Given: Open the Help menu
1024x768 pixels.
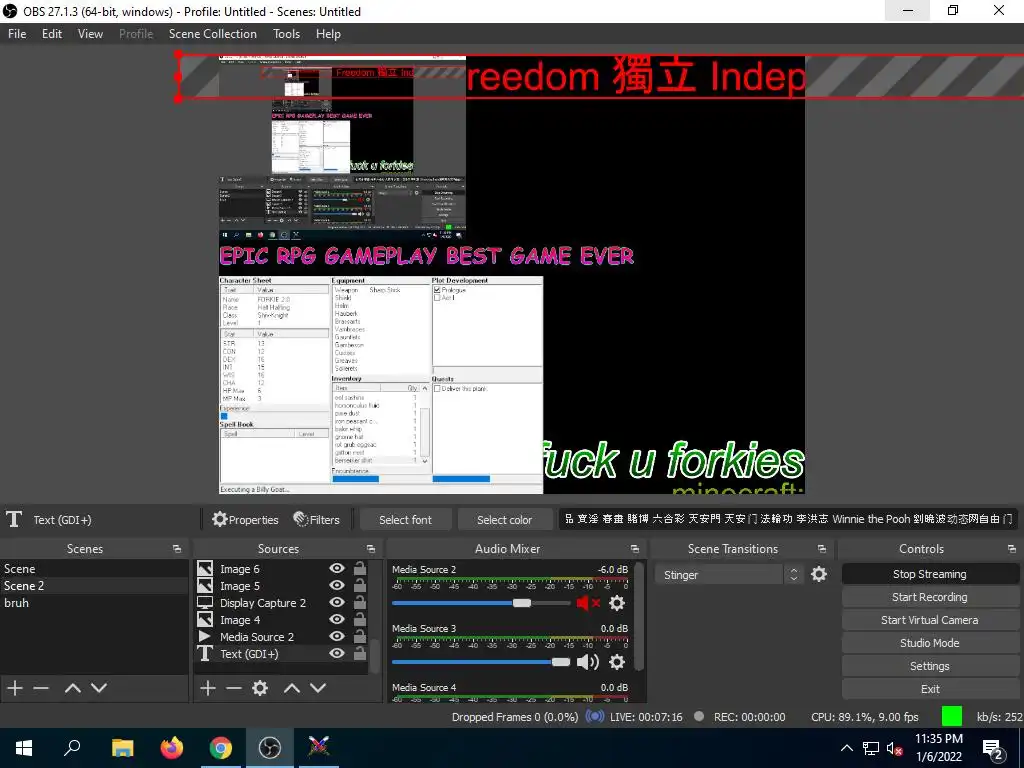Looking at the screenshot, I should 328,34.
